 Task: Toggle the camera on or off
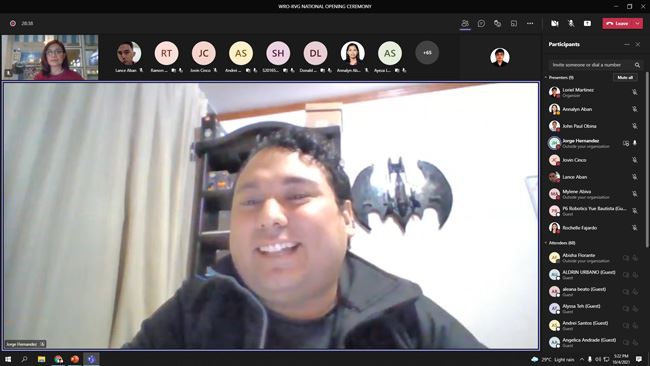coord(555,24)
